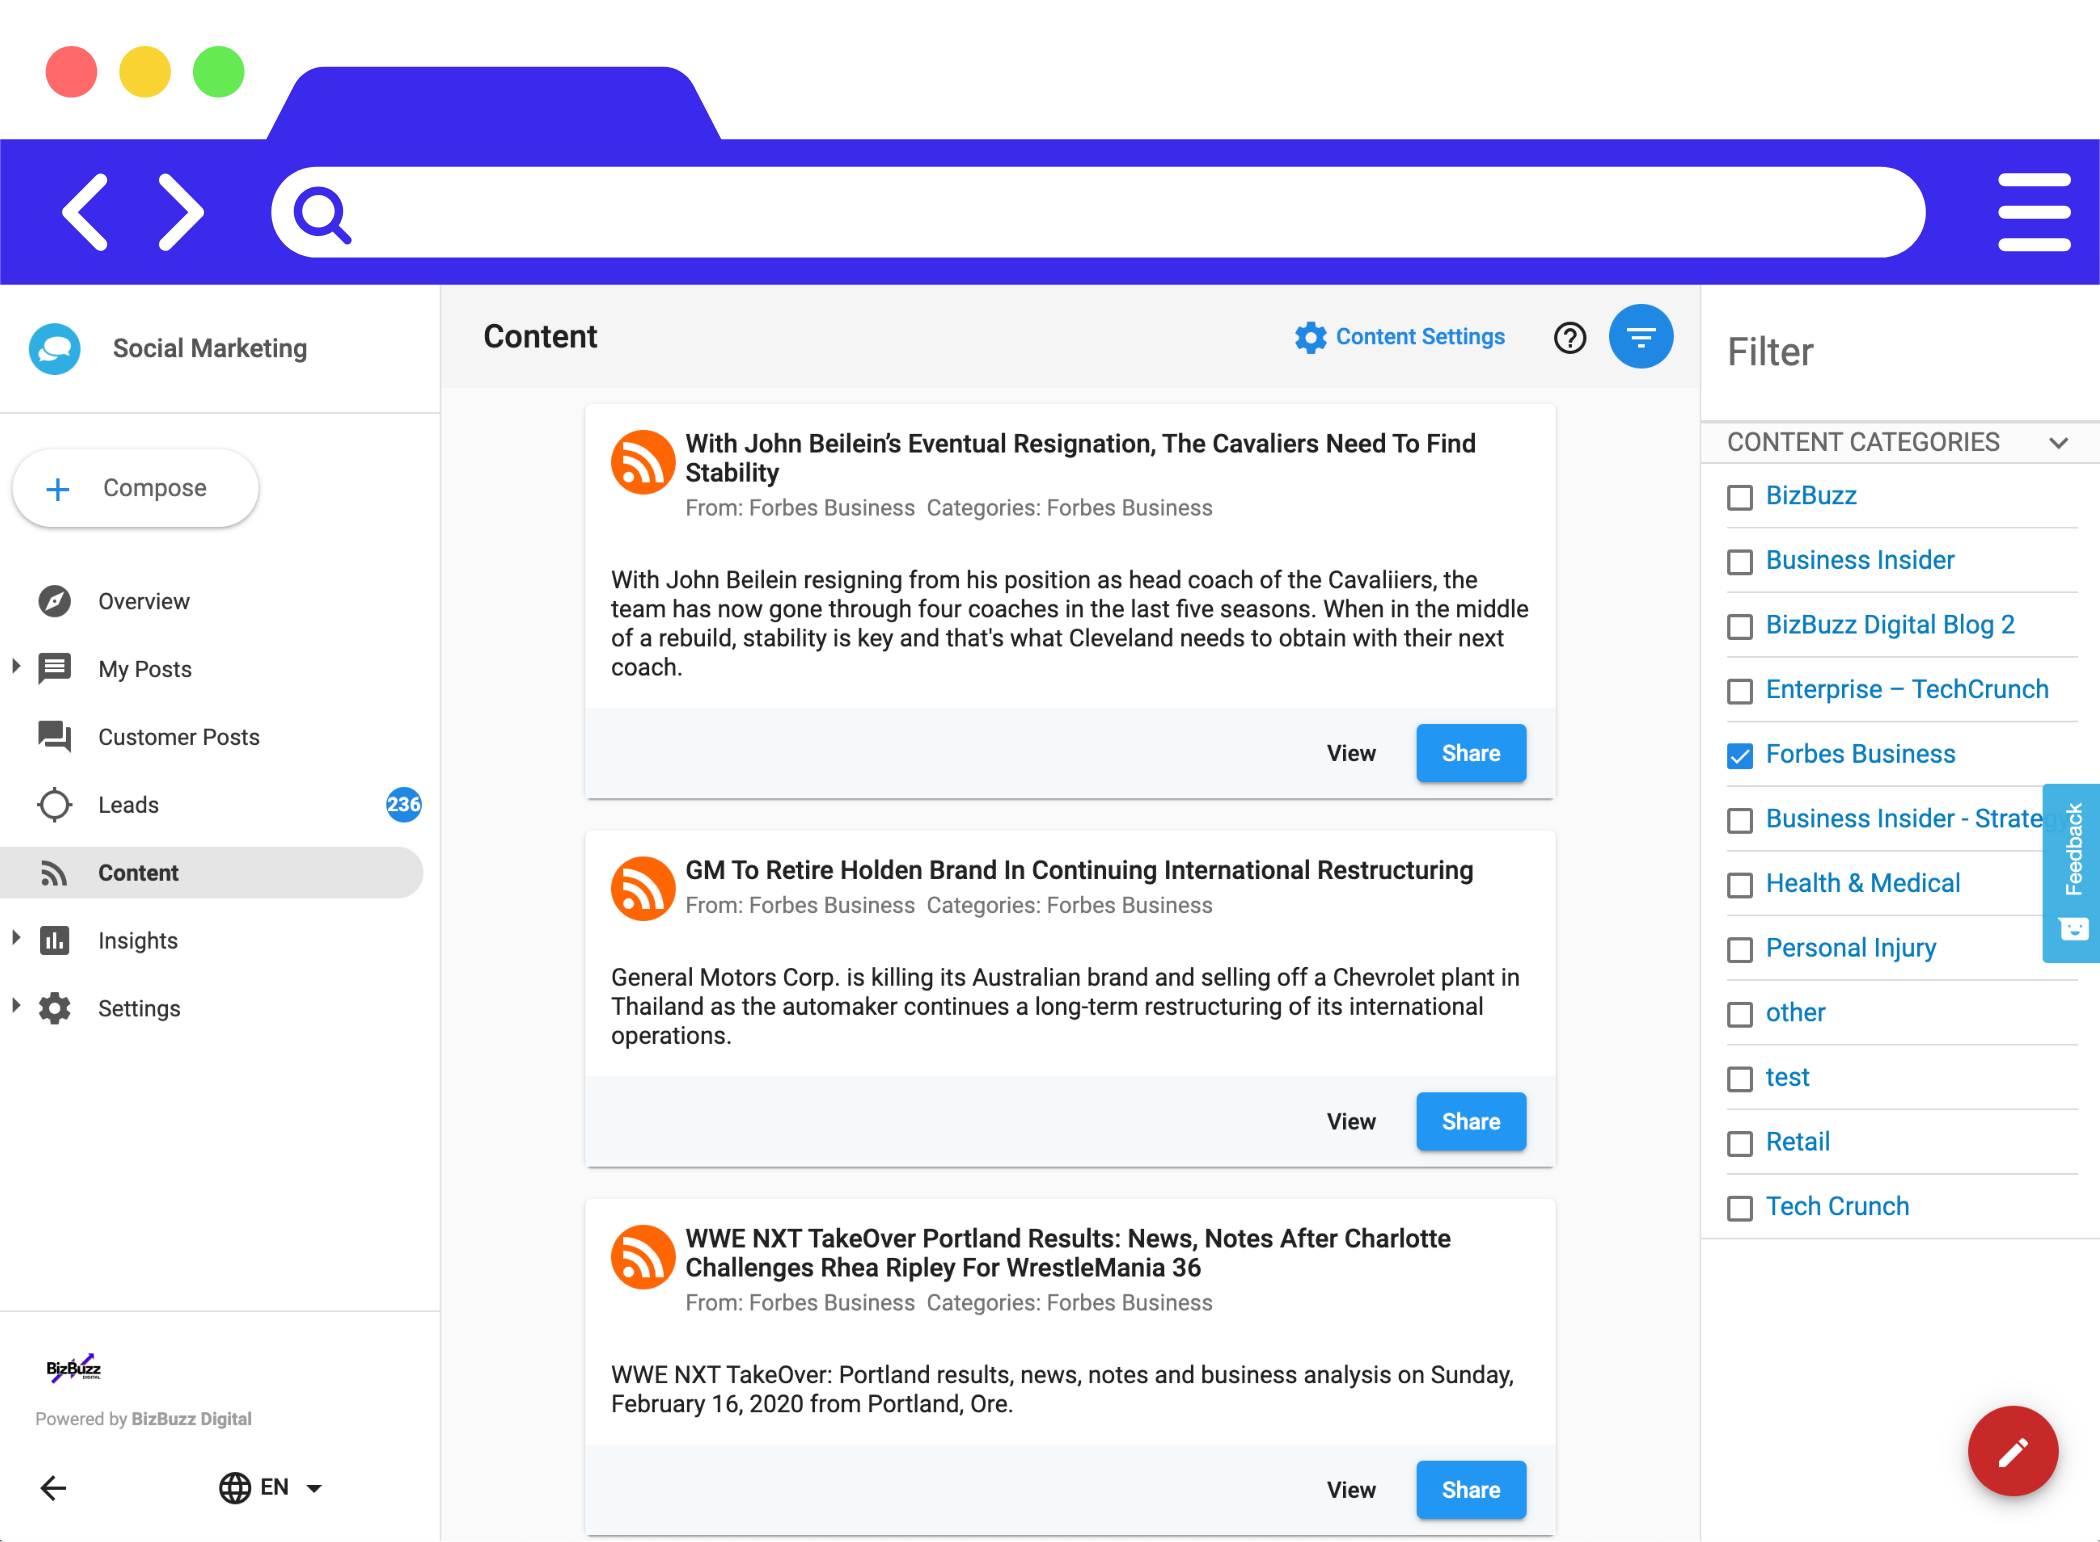Click the back arrow at sidebar bottom
Viewport: 2100px width, 1542px height.
coord(54,1488)
